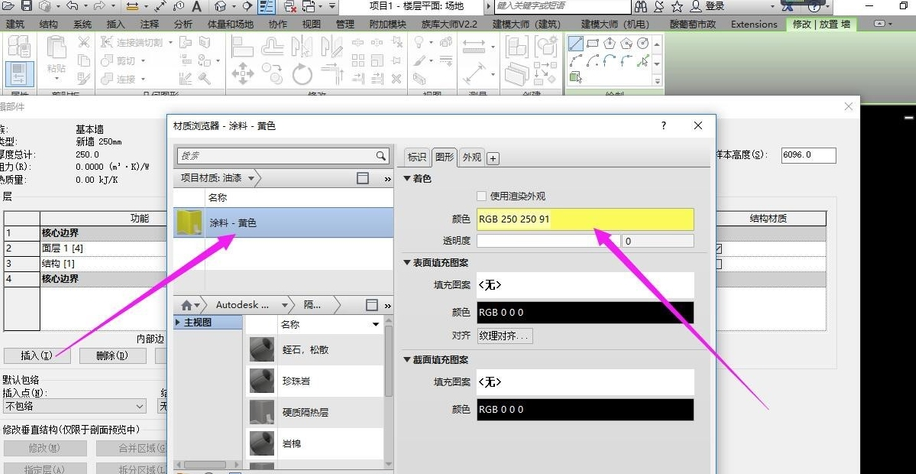Check the 结构 [1] row checkbox
This screenshot has width=916, height=474.
[719, 264]
